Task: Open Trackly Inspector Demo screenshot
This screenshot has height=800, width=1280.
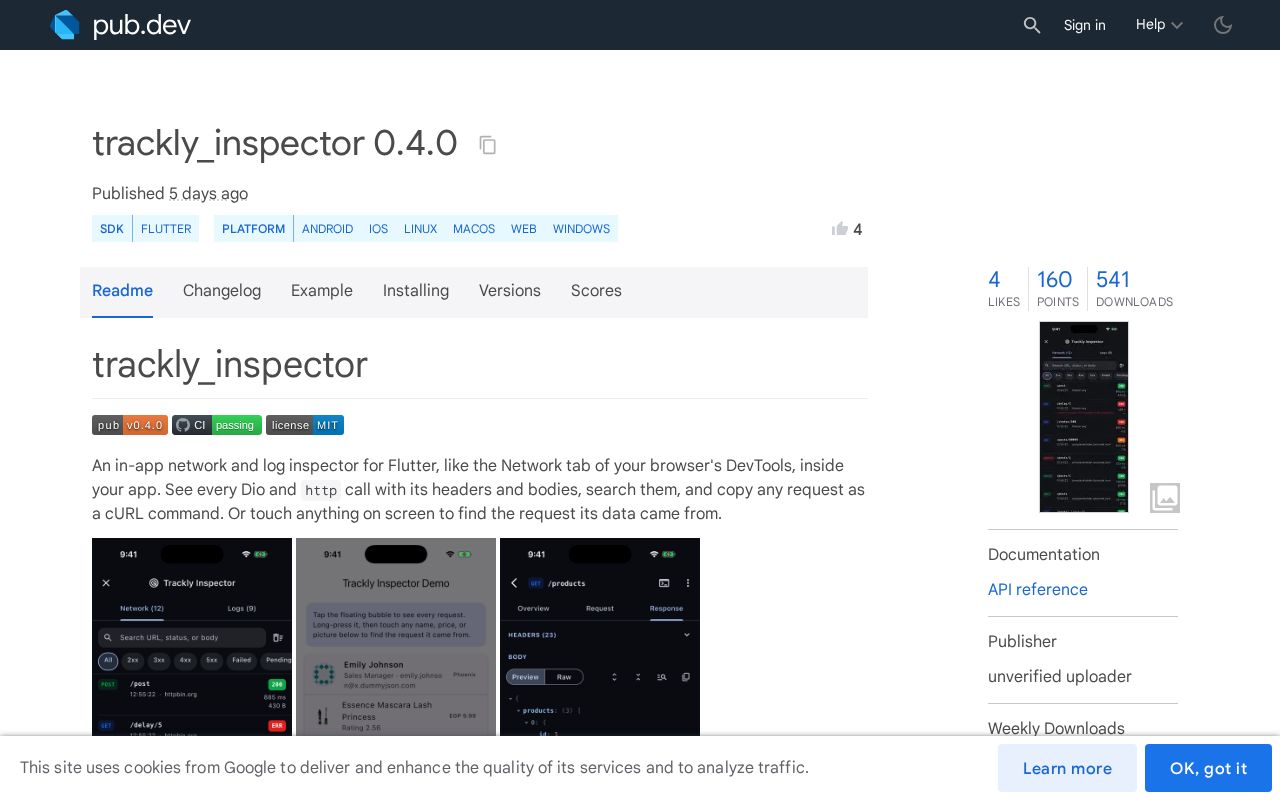Action: coord(396,637)
